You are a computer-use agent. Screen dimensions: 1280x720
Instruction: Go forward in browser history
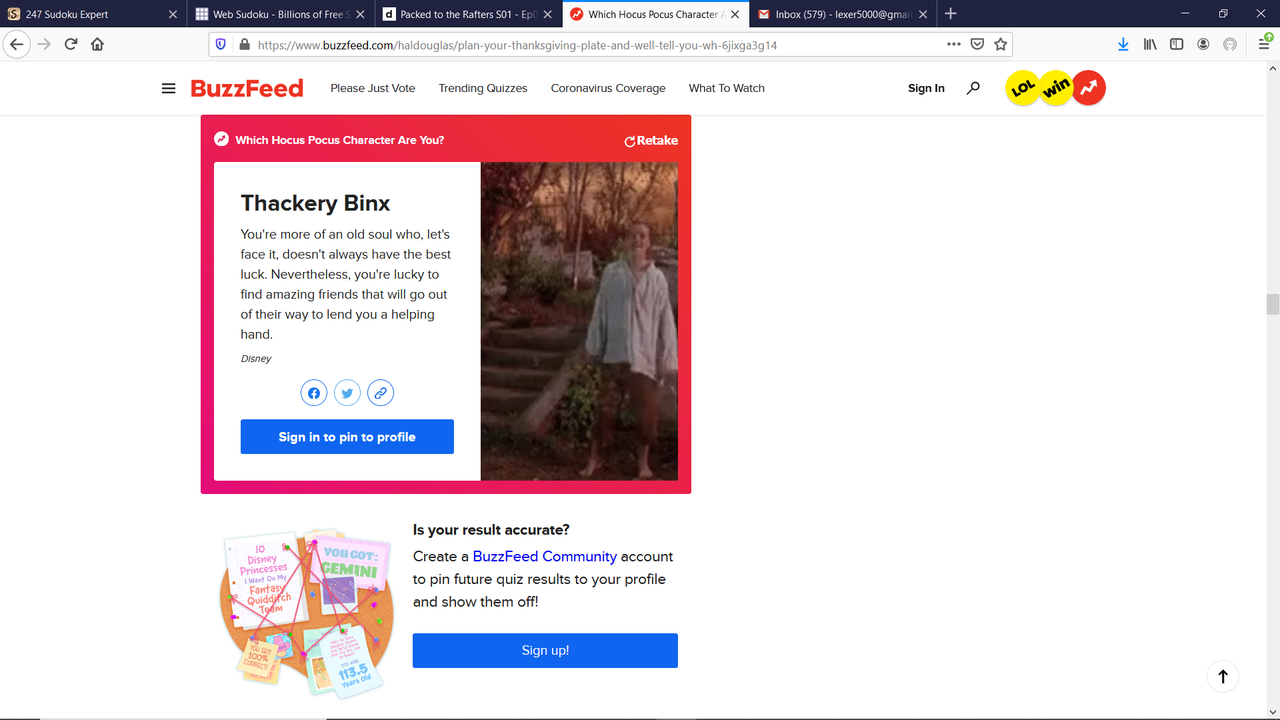point(44,44)
